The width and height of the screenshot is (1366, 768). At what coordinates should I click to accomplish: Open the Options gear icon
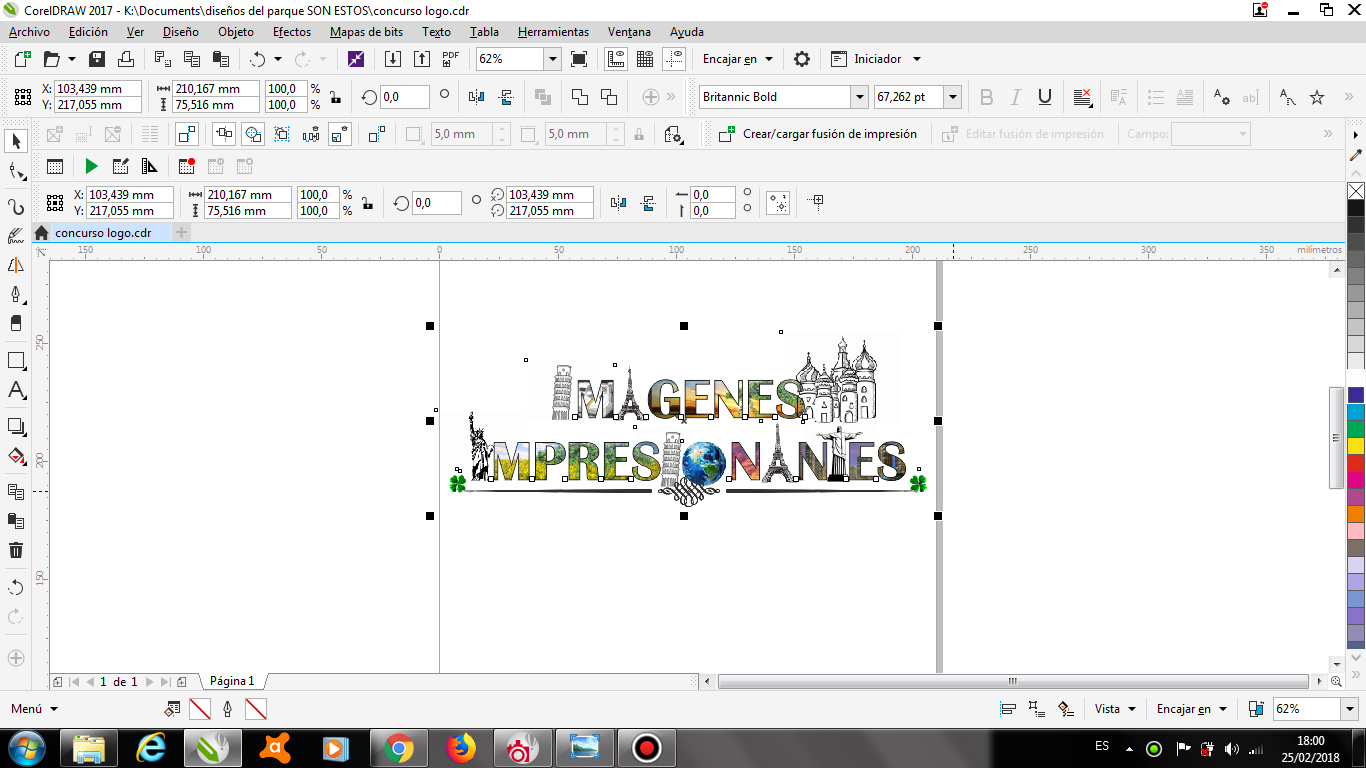click(x=801, y=59)
